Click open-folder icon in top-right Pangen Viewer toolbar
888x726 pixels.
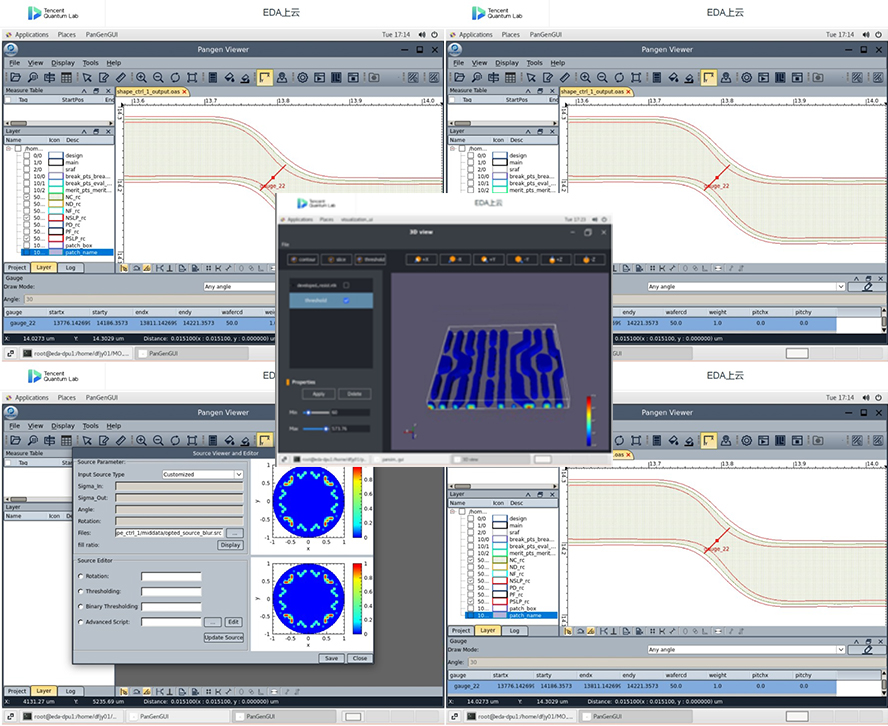point(460,77)
